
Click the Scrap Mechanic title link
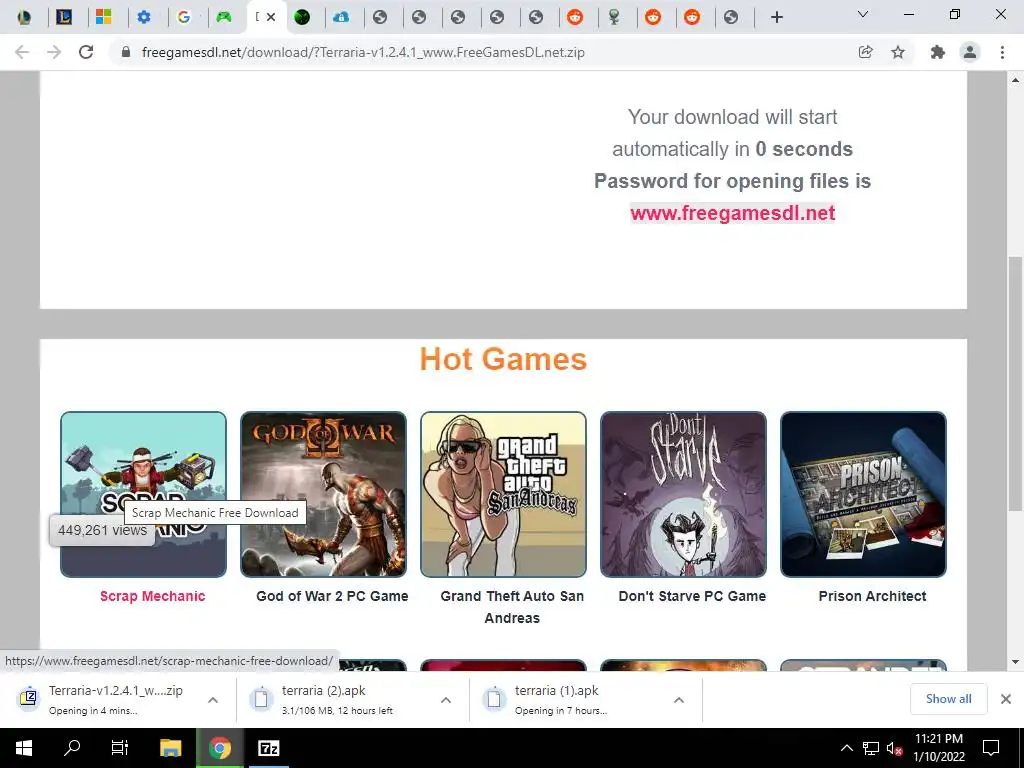[x=152, y=596]
